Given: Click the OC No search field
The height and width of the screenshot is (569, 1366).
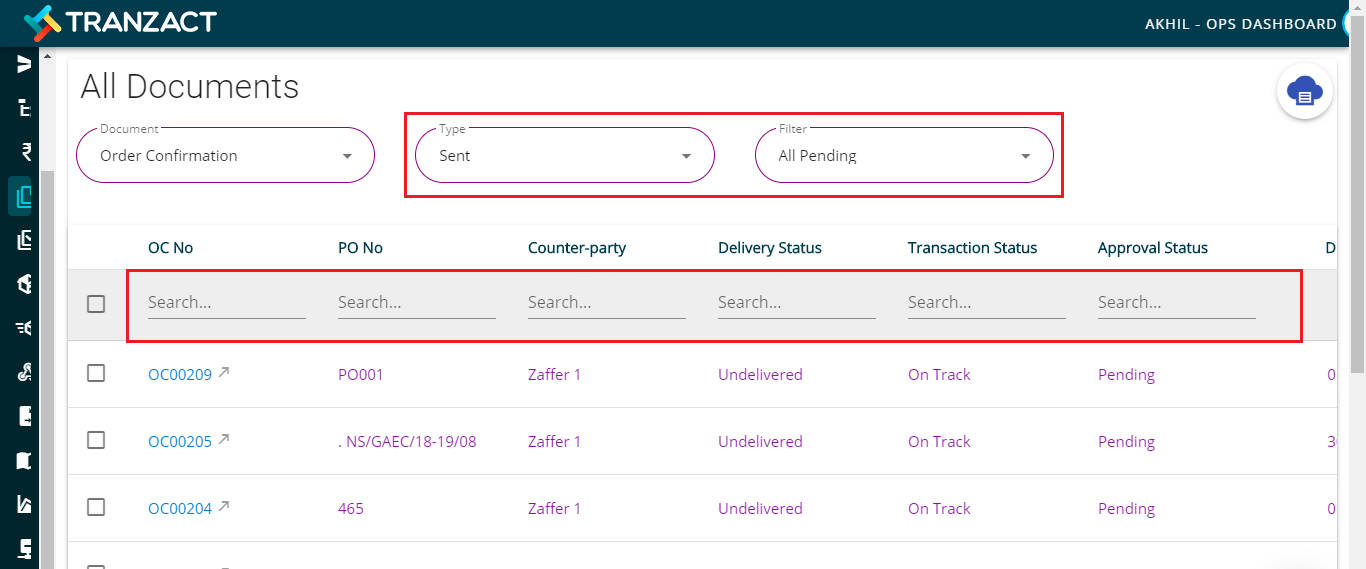Looking at the screenshot, I should 227,302.
